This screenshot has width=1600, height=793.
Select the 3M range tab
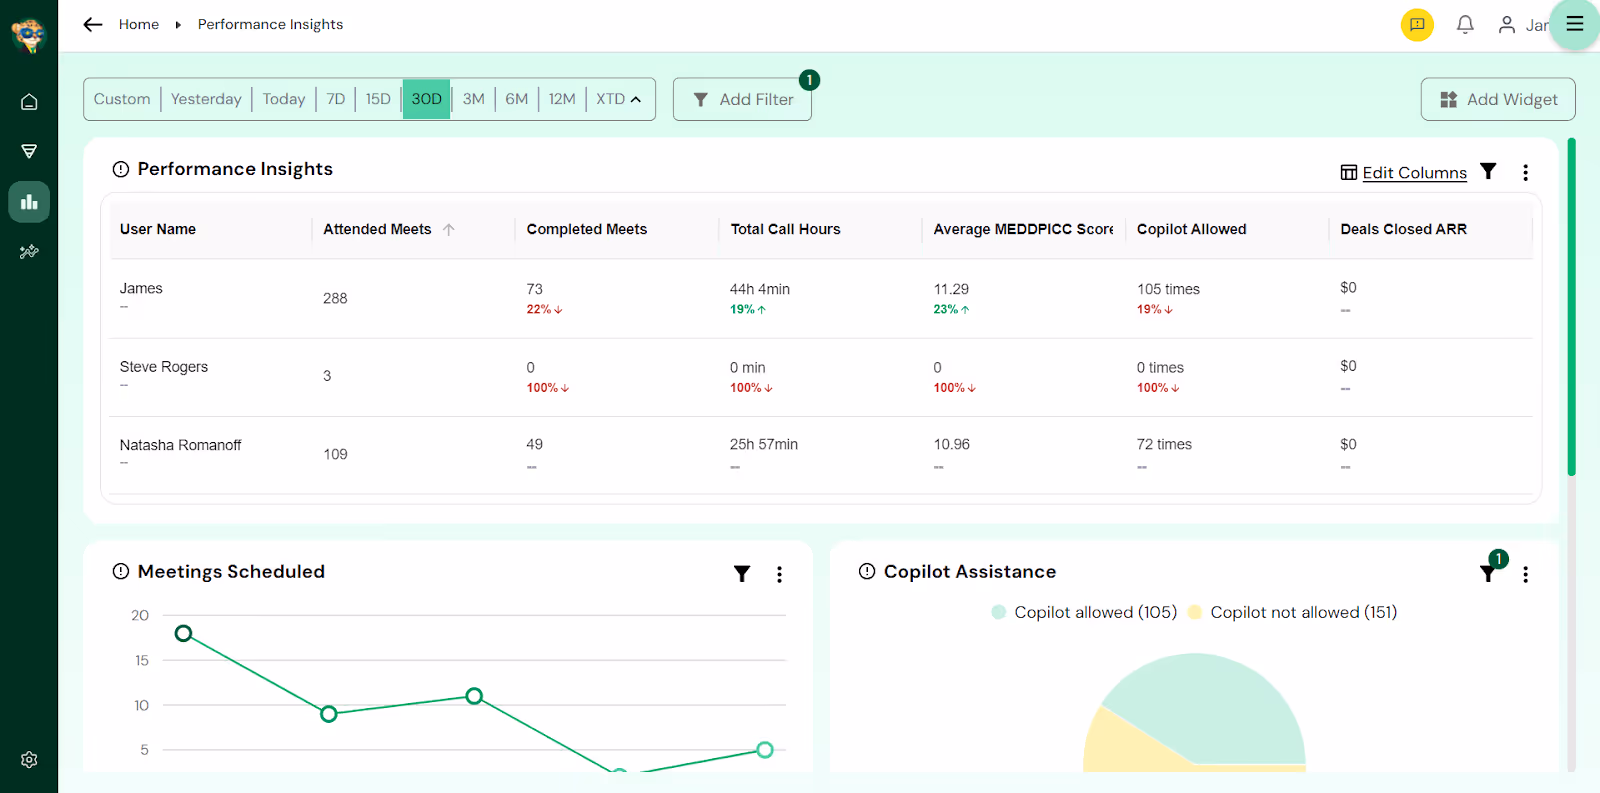(474, 99)
